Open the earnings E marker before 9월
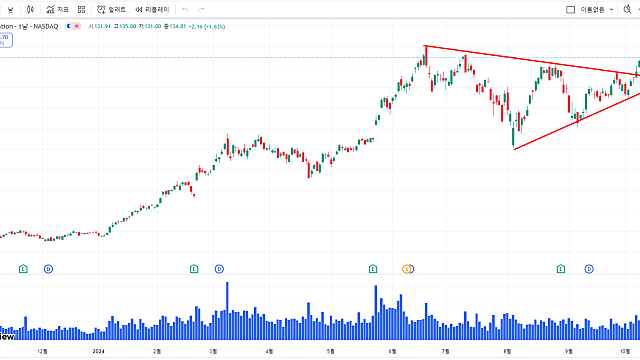 coord(561,269)
